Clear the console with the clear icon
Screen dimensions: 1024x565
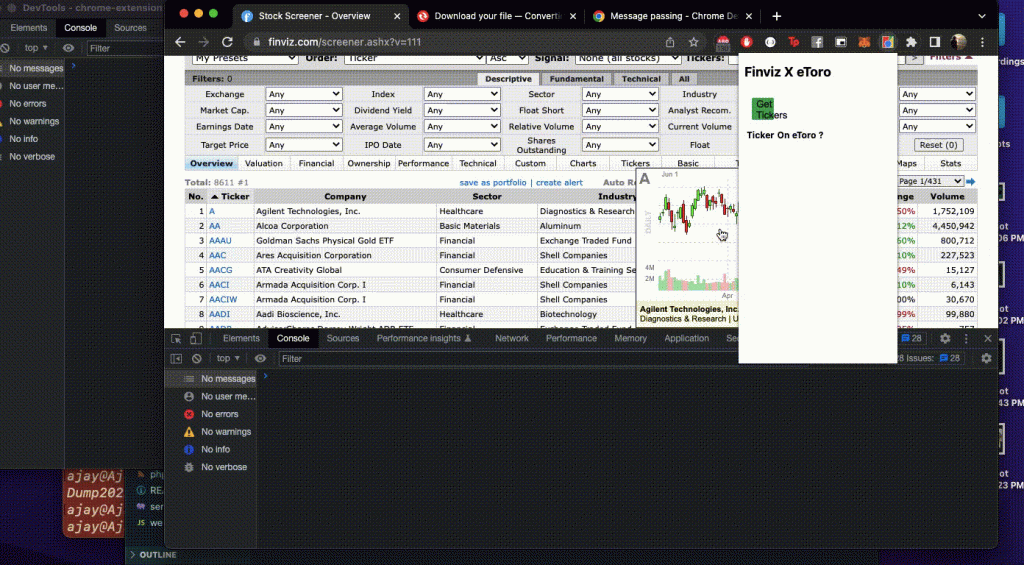click(197, 358)
